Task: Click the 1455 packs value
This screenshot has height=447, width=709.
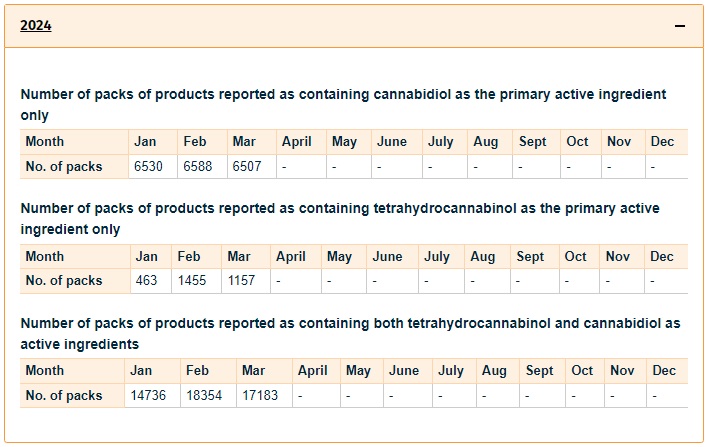Action: (x=192, y=281)
